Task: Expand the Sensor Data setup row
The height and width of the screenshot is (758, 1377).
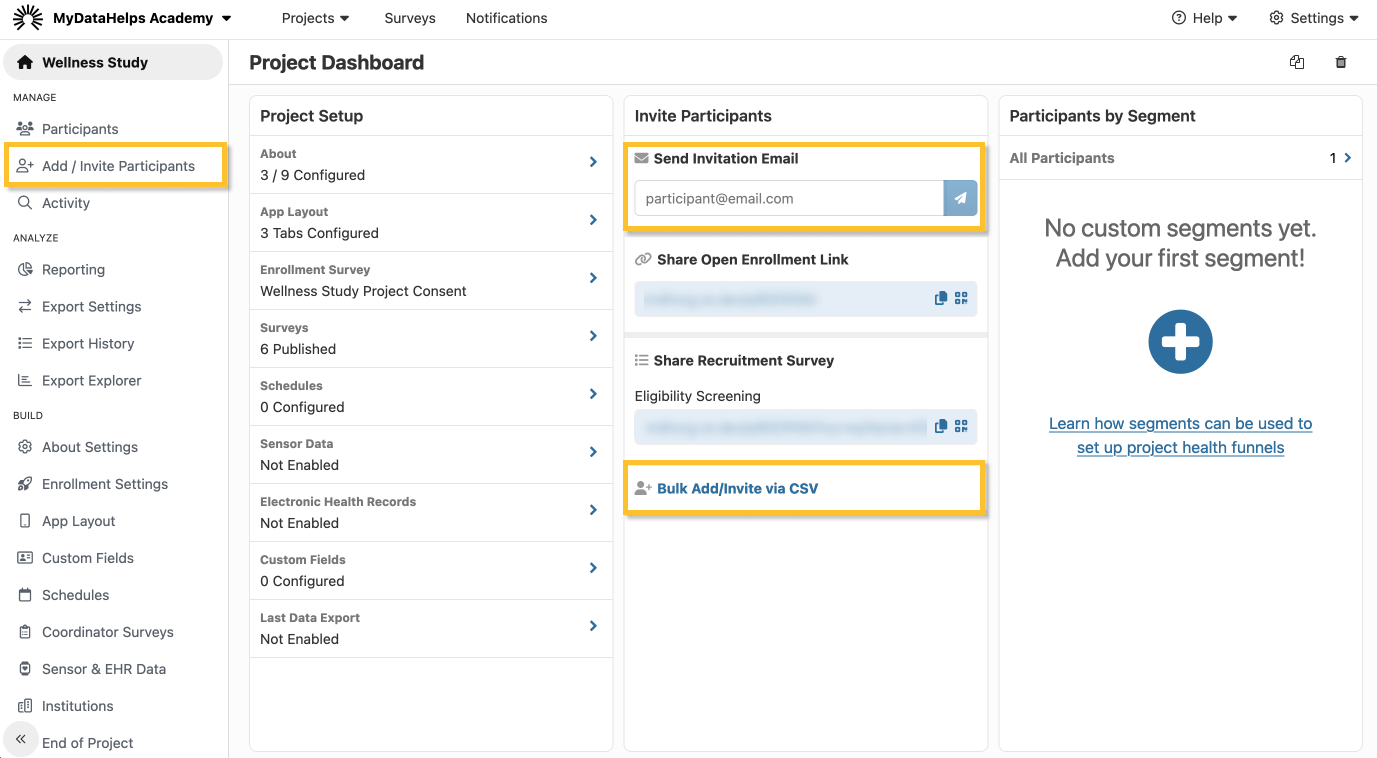Action: point(593,452)
